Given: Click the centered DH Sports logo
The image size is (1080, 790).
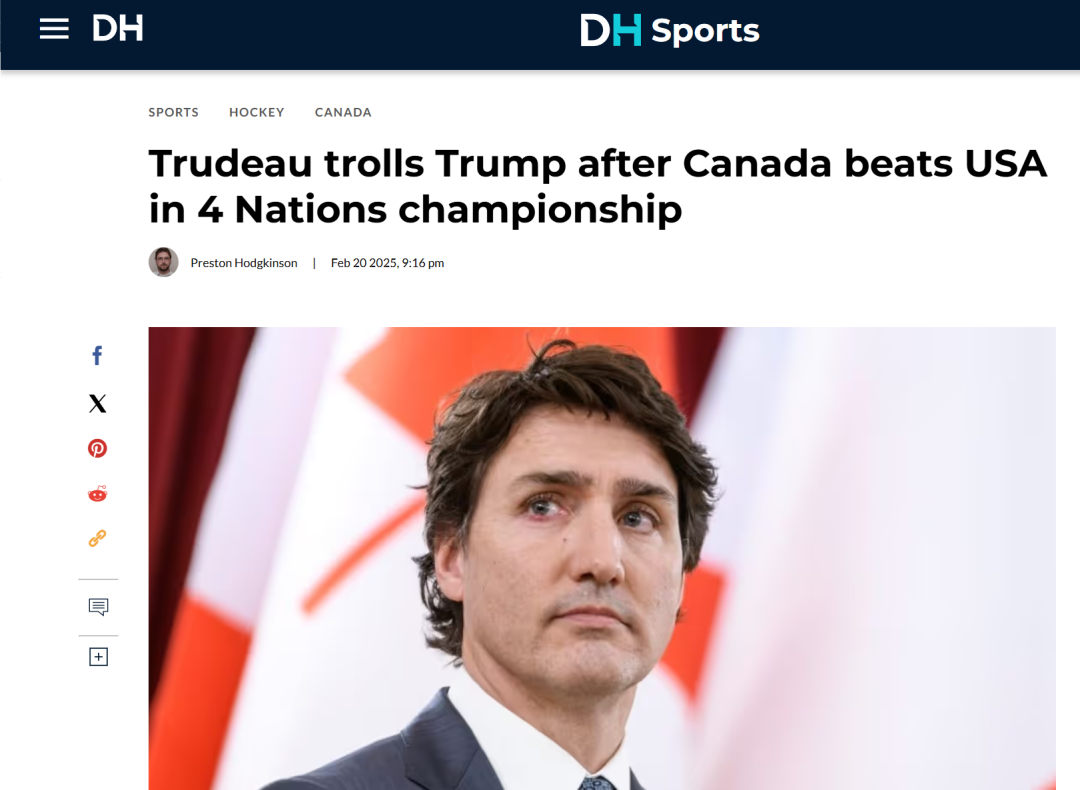Looking at the screenshot, I should pyautogui.click(x=669, y=30).
